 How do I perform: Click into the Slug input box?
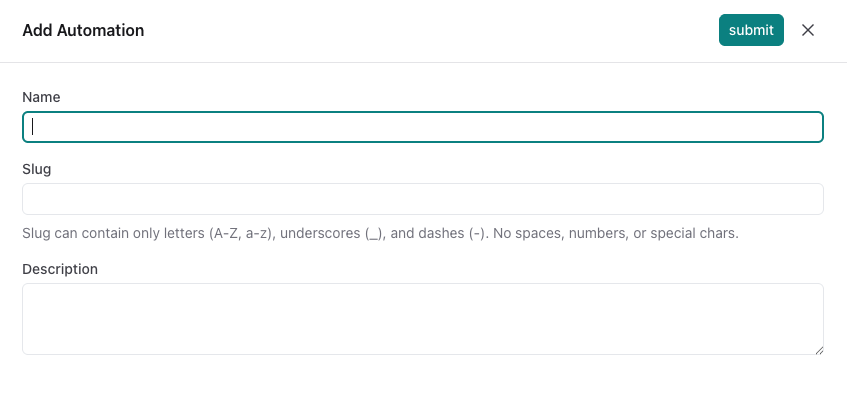[x=422, y=199]
